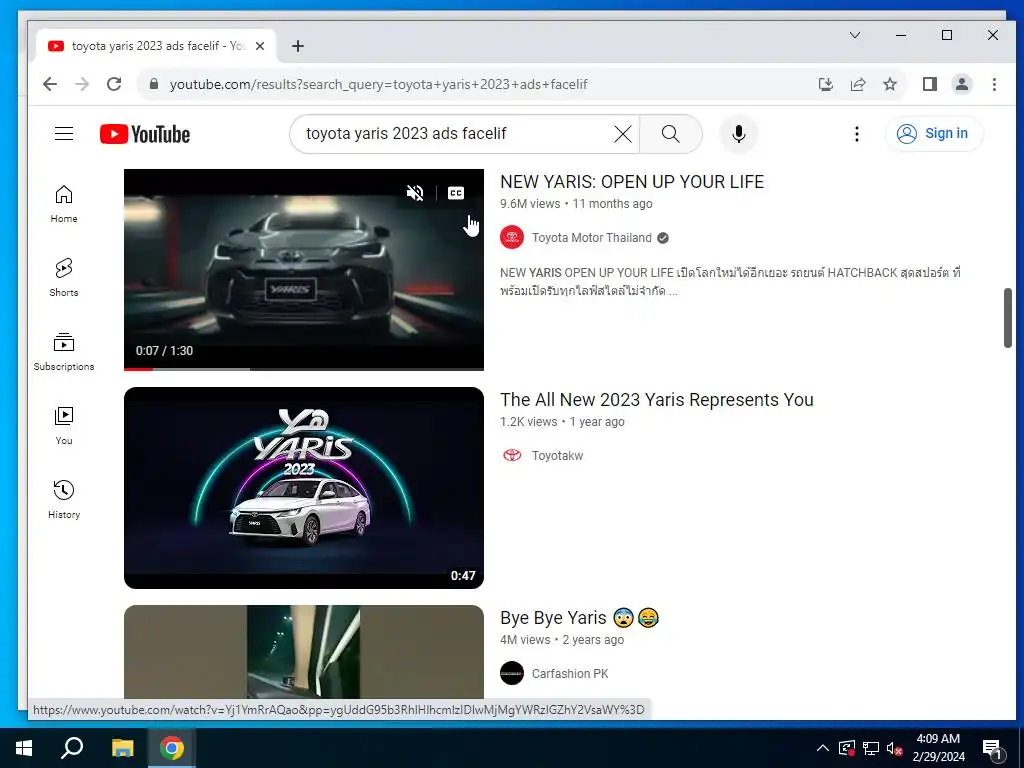Screen dimensions: 1024x768
Task: Open Chrome profile icon
Action: pos(962,84)
